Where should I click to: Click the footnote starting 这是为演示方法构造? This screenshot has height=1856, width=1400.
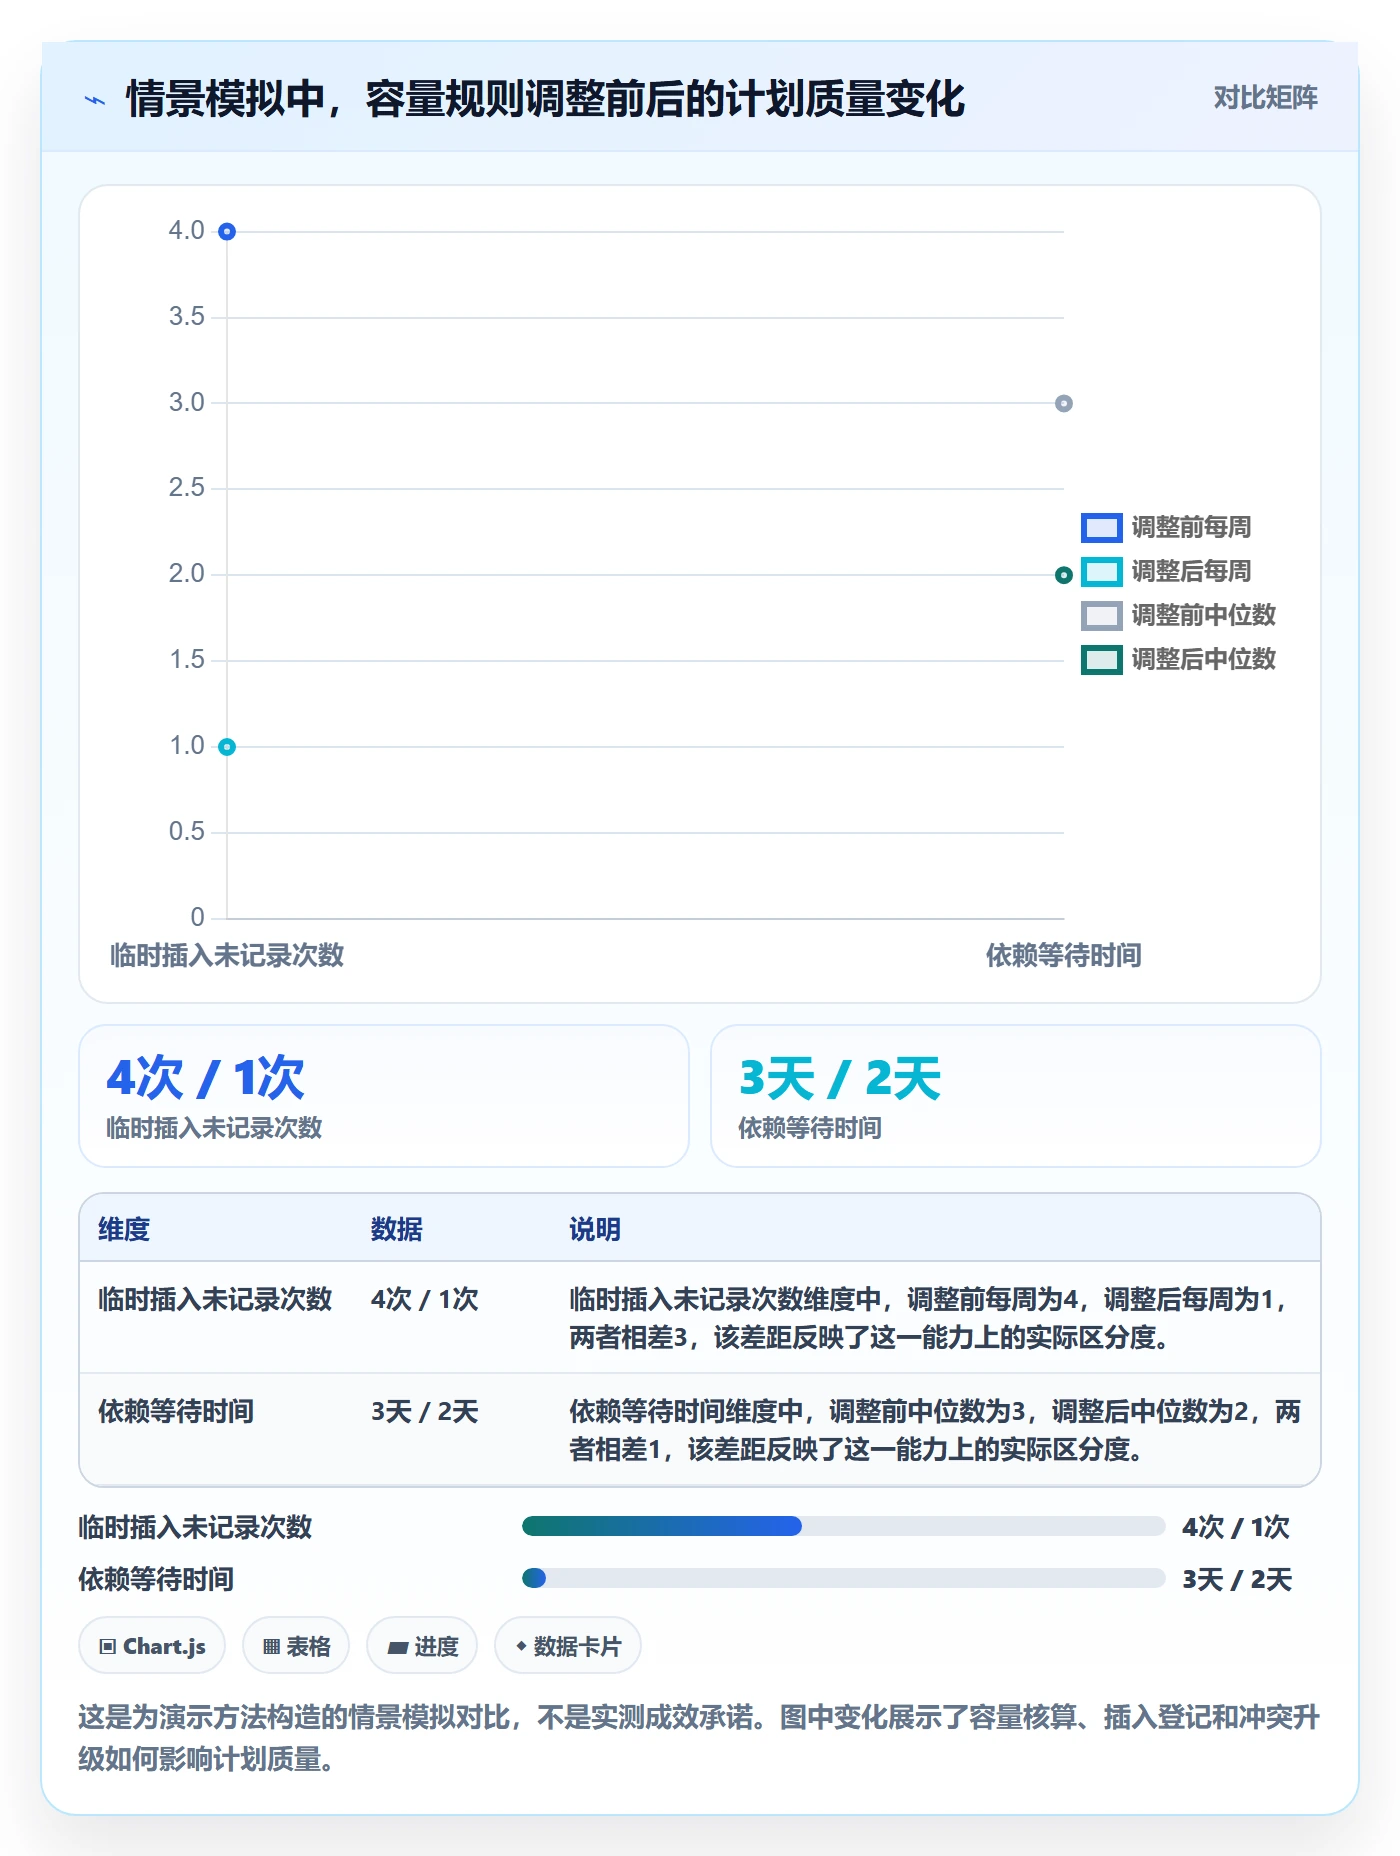pyautogui.click(x=699, y=1738)
